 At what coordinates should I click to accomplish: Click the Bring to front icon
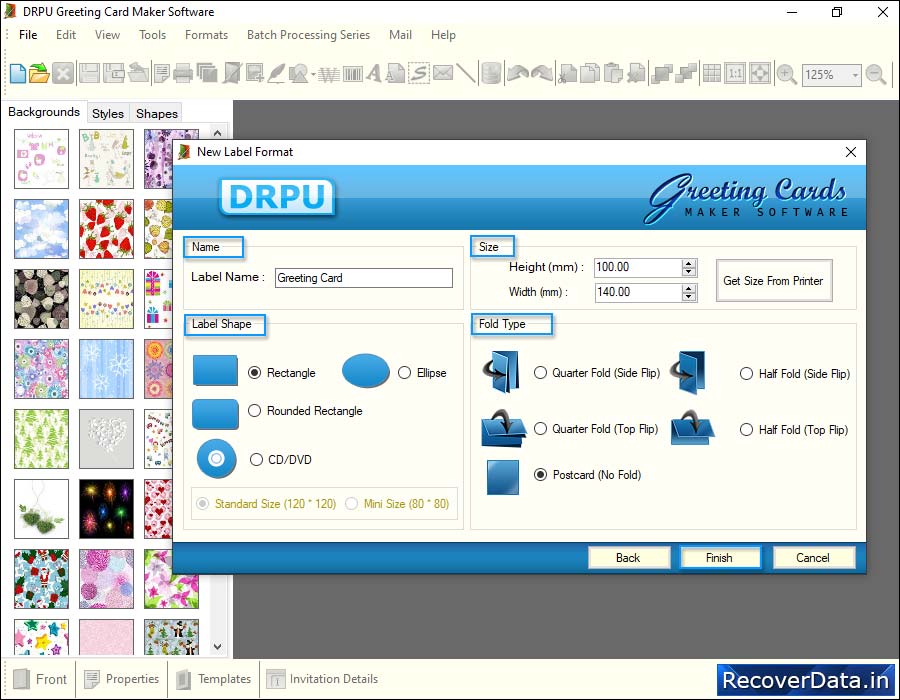pyautogui.click(x=662, y=74)
